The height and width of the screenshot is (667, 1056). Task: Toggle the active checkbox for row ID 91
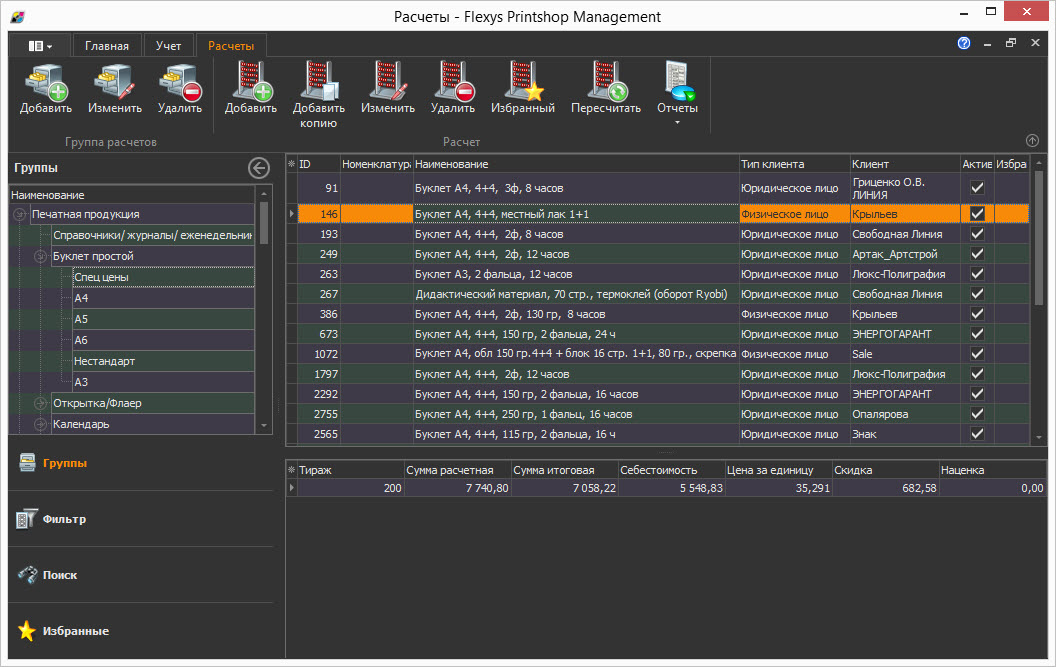pyautogui.click(x=977, y=188)
